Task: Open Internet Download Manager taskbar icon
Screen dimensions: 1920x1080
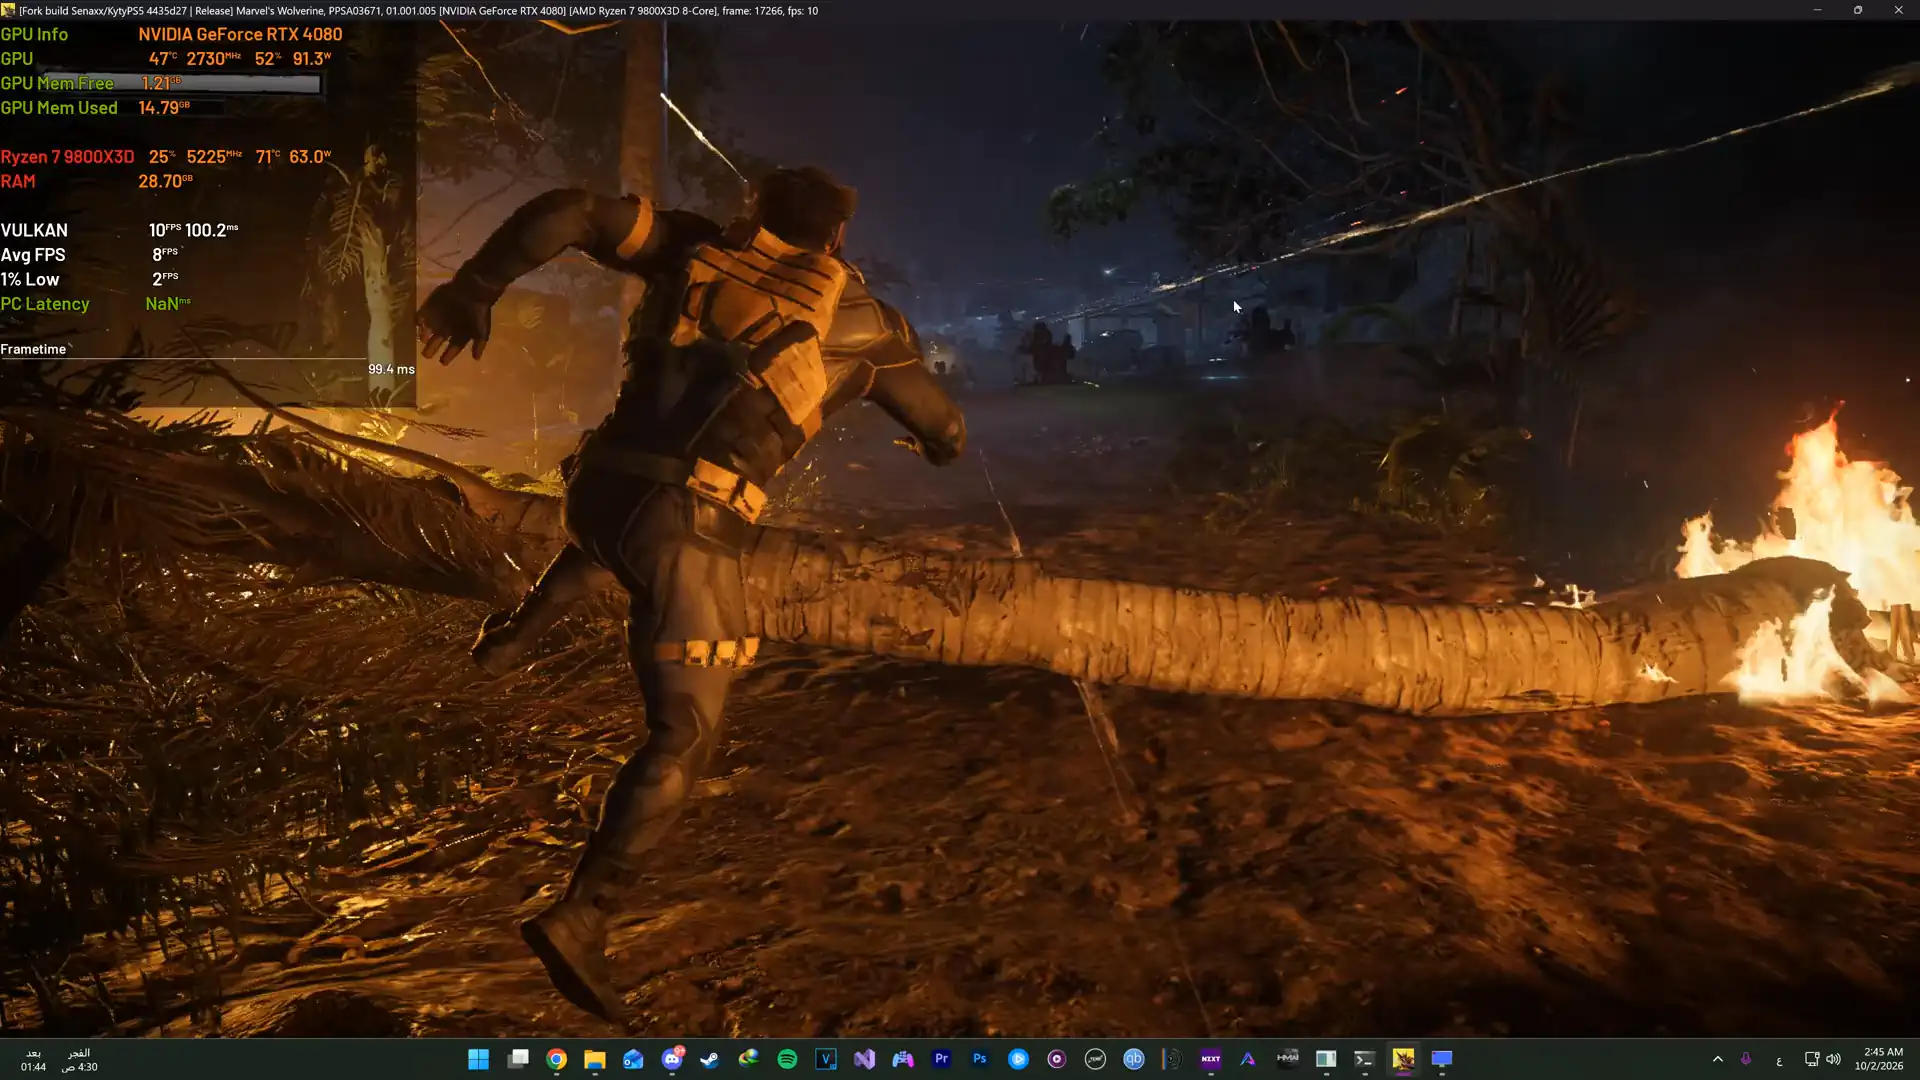Action: pyautogui.click(x=749, y=1059)
